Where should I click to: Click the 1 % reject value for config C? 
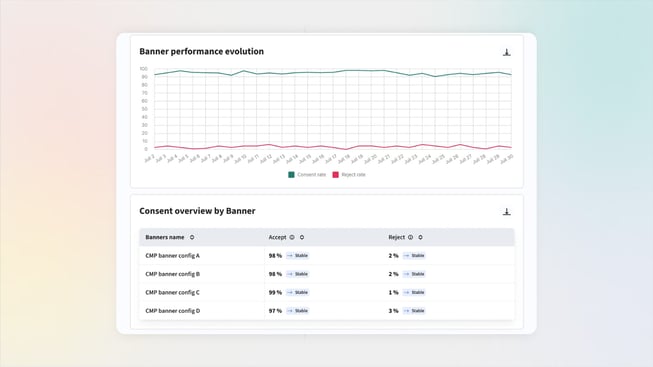pyautogui.click(x=394, y=292)
